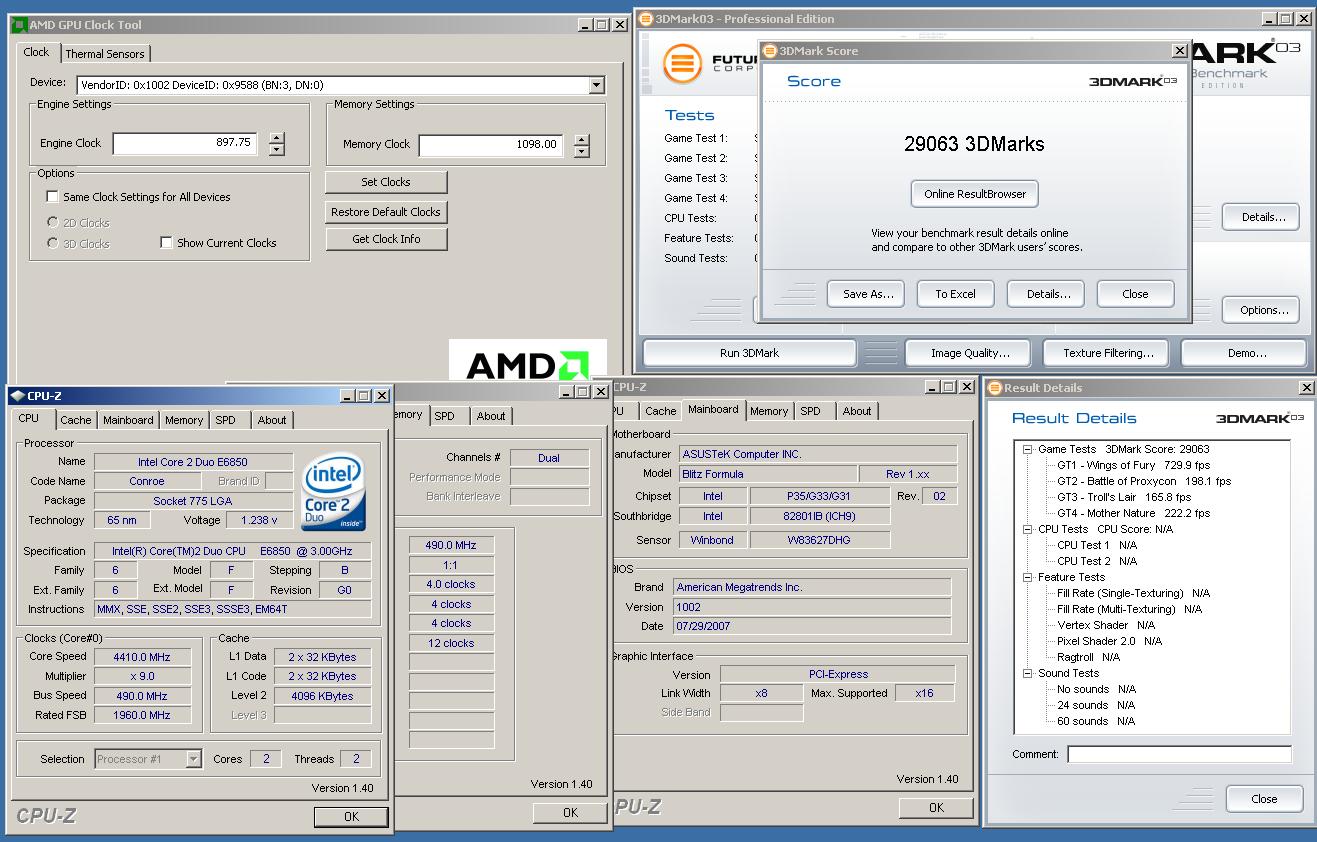This screenshot has height=842, width=1317.
Task: Select GT4 - Mother Nature result row
Action: [x=1134, y=513]
